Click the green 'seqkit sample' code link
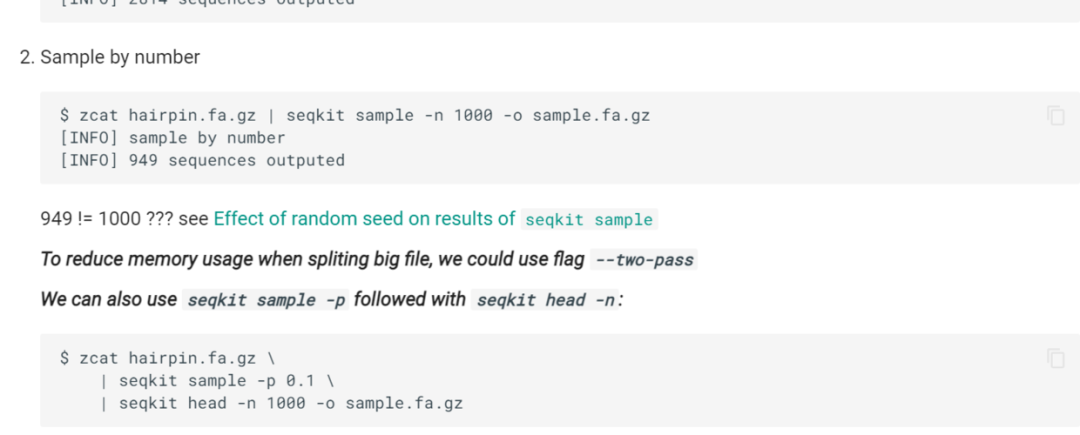The image size is (1080, 435). 589,220
